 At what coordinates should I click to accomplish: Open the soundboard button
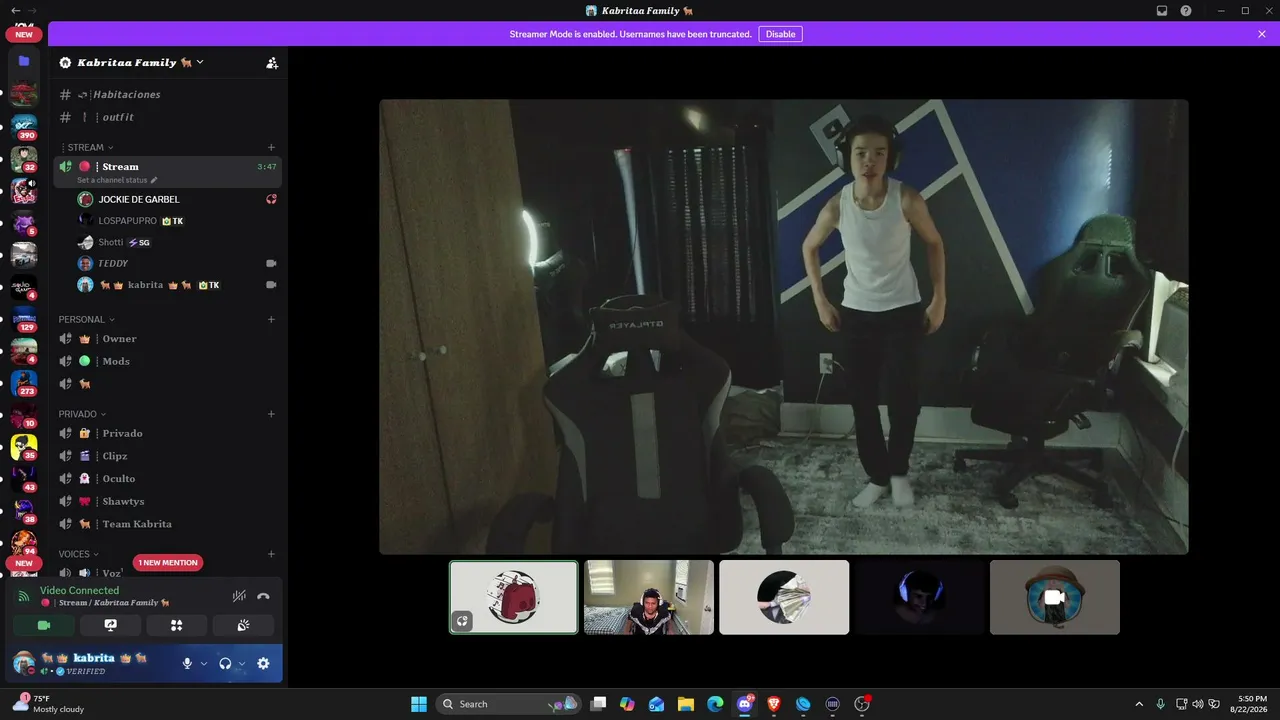pos(243,625)
